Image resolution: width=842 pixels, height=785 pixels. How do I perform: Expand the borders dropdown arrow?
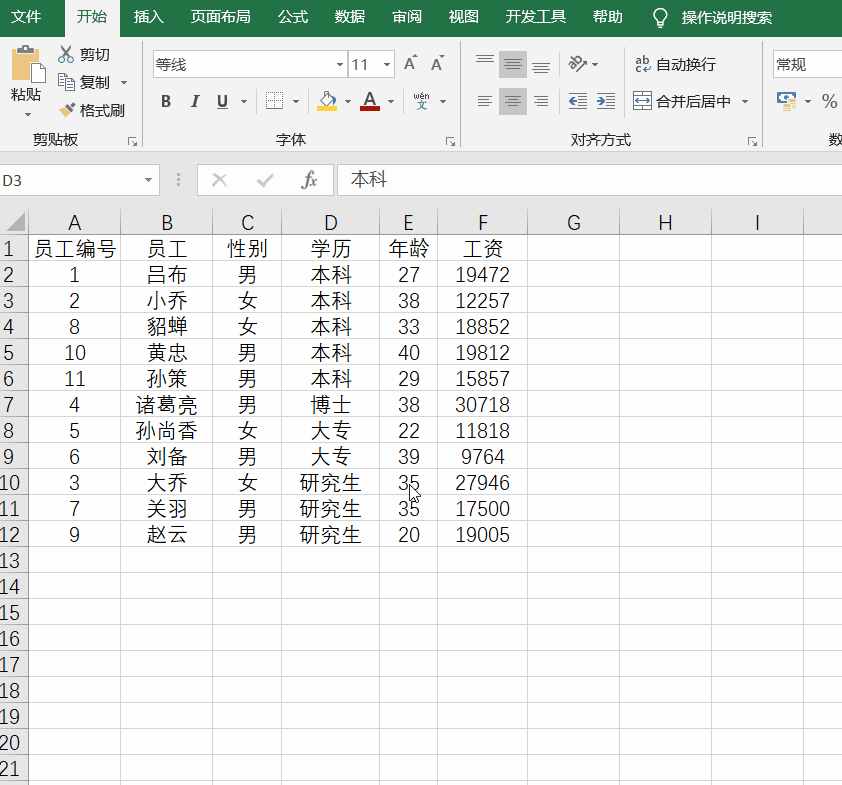(x=295, y=101)
